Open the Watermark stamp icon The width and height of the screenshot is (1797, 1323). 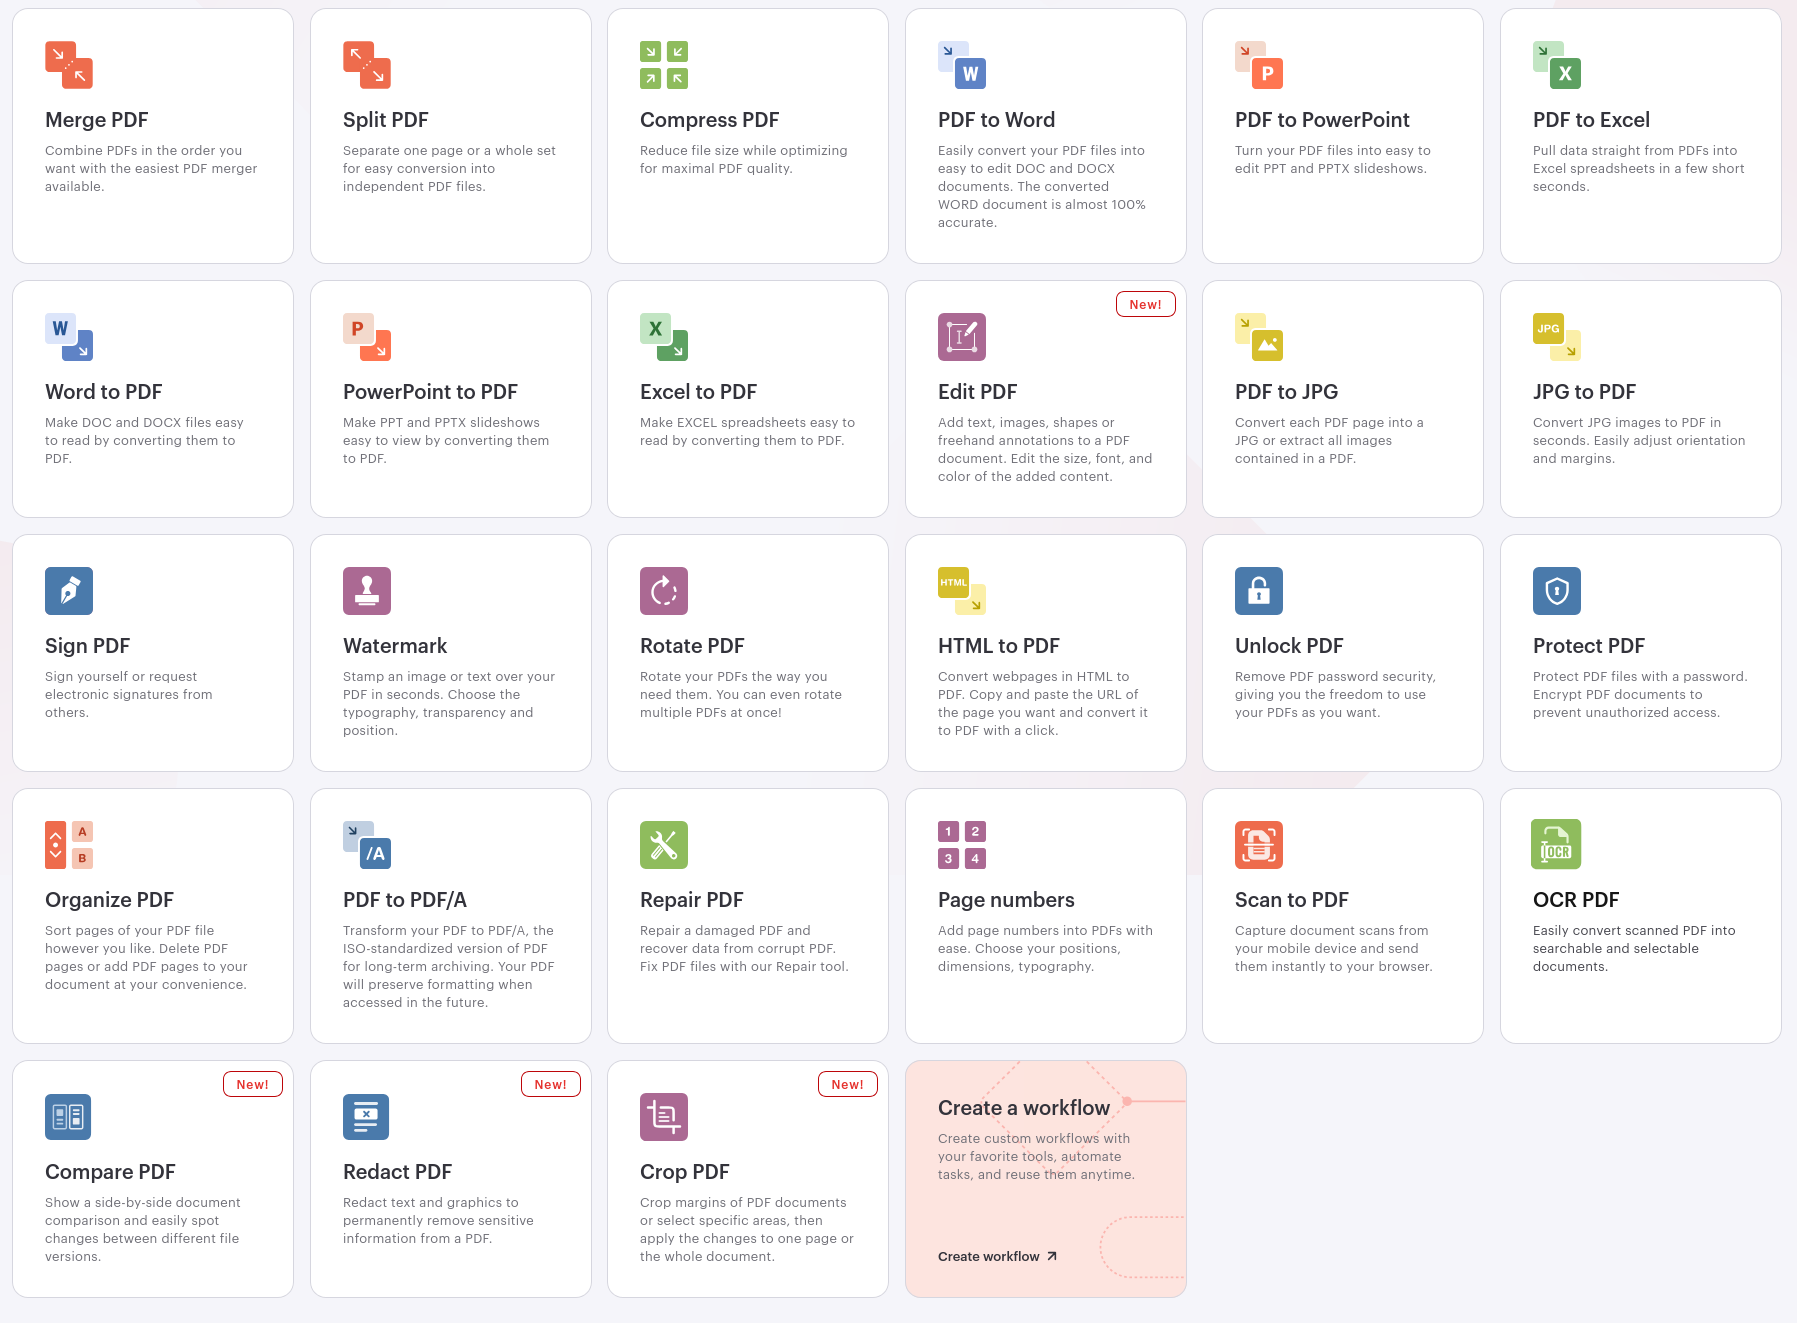(367, 591)
